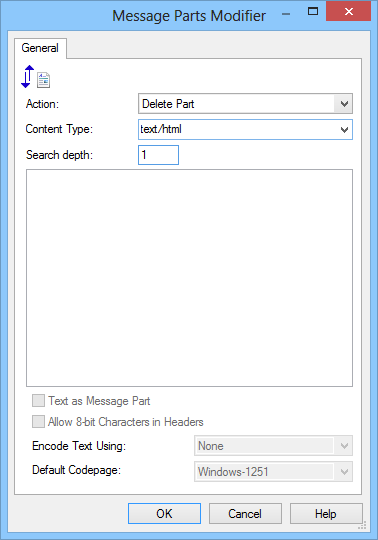Close the Message Parts Modifier window
Screen dimensions: 378x540
(x=348, y=12)
